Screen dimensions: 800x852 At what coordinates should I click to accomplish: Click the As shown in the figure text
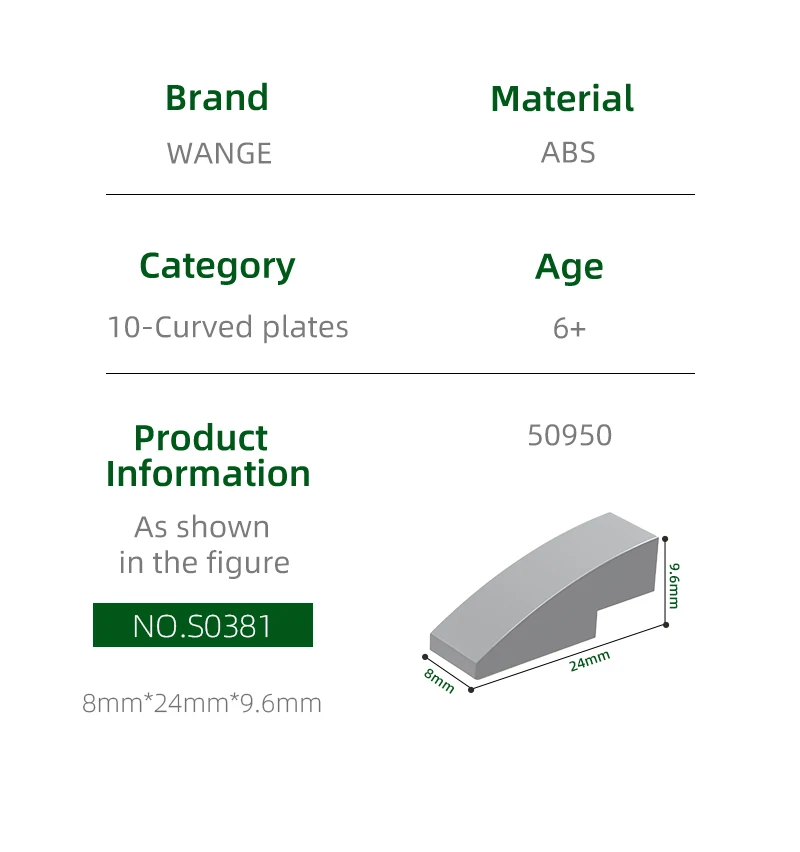click(203, 545)
